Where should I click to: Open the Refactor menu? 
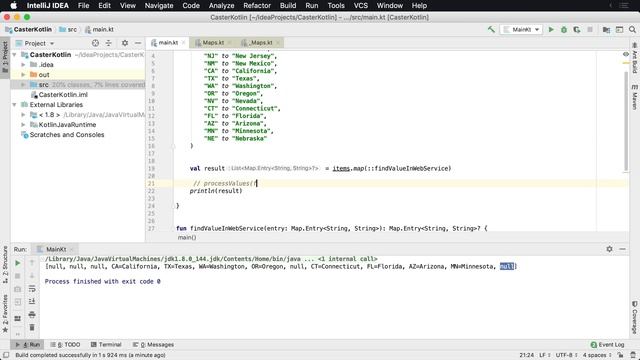point(257,5)
